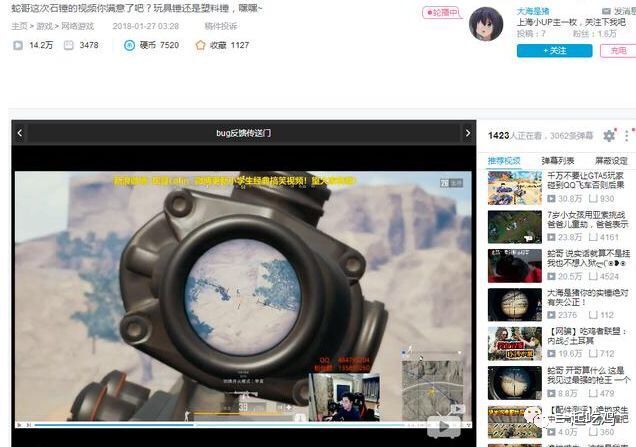Open 网络游戏 breadcrumb link
The image size is (636, 447).
(x=77, y=26)
